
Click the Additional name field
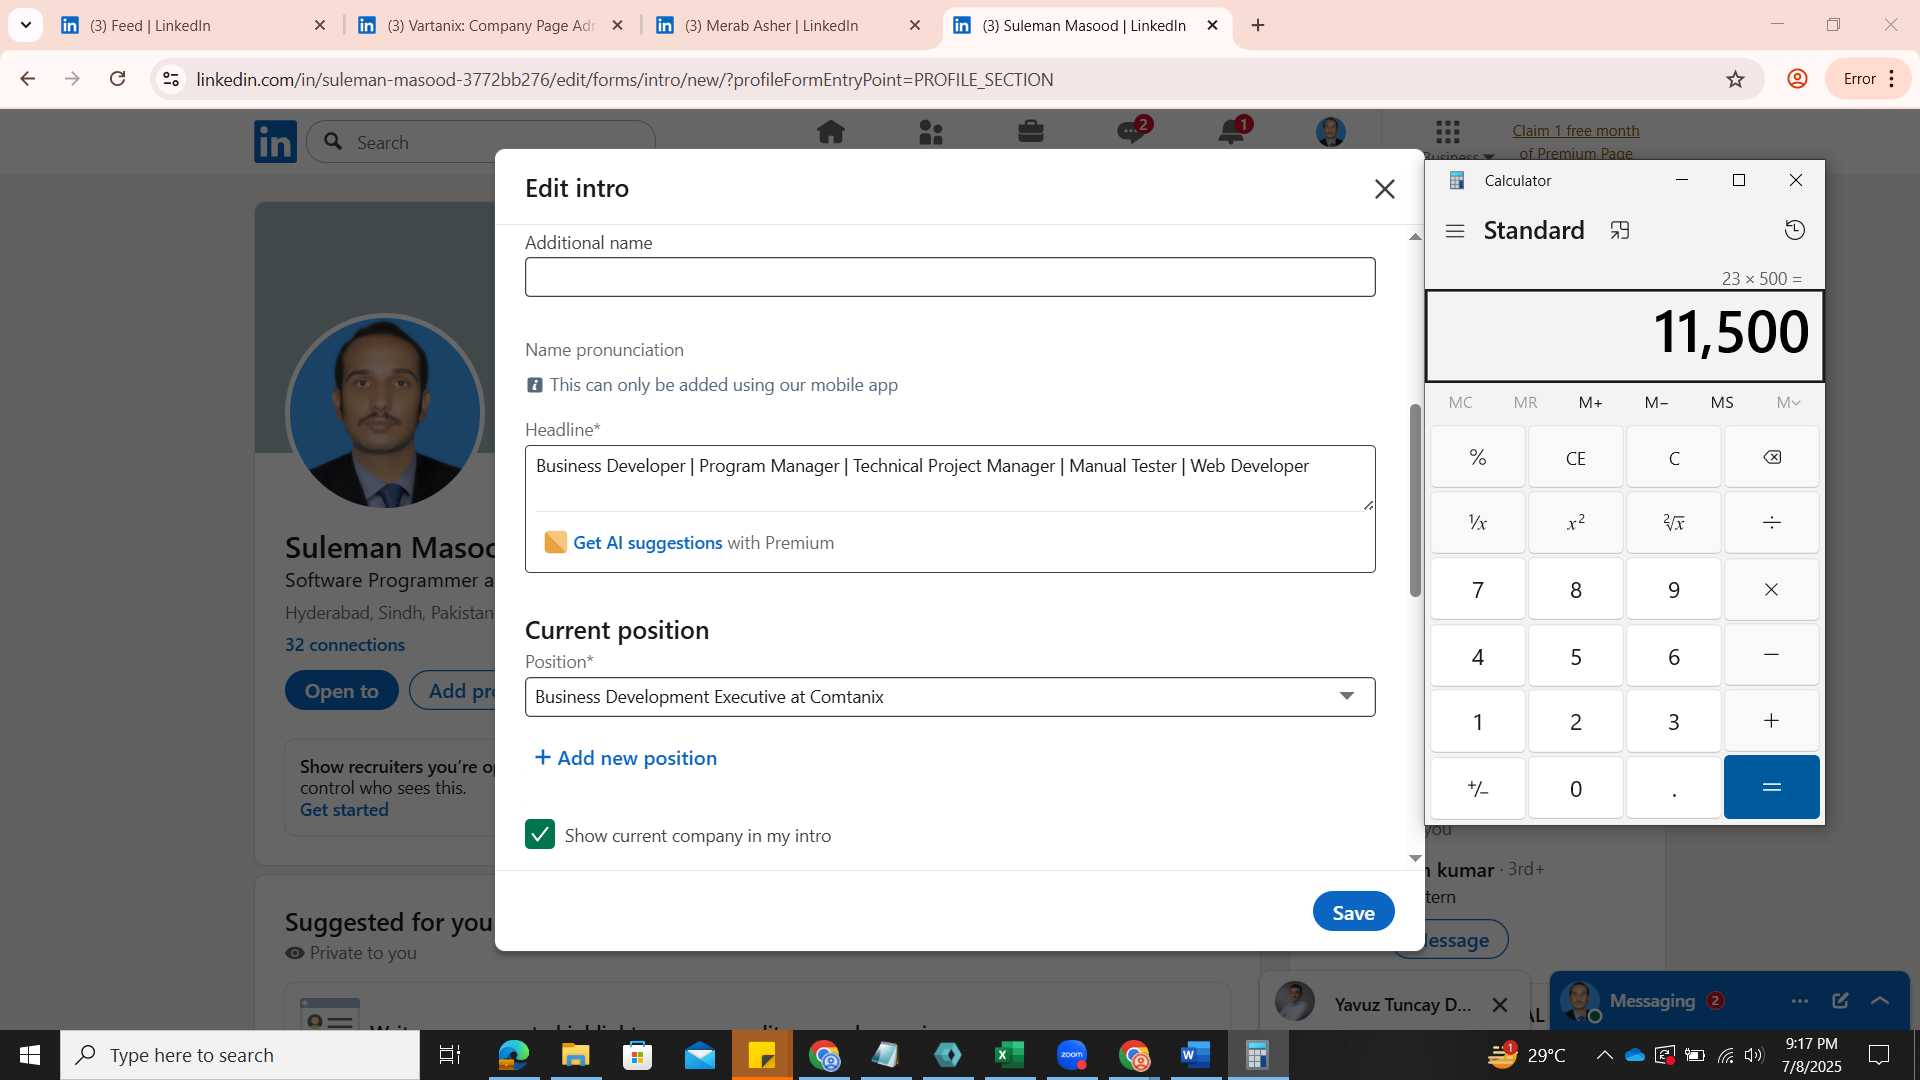point(950,277)
